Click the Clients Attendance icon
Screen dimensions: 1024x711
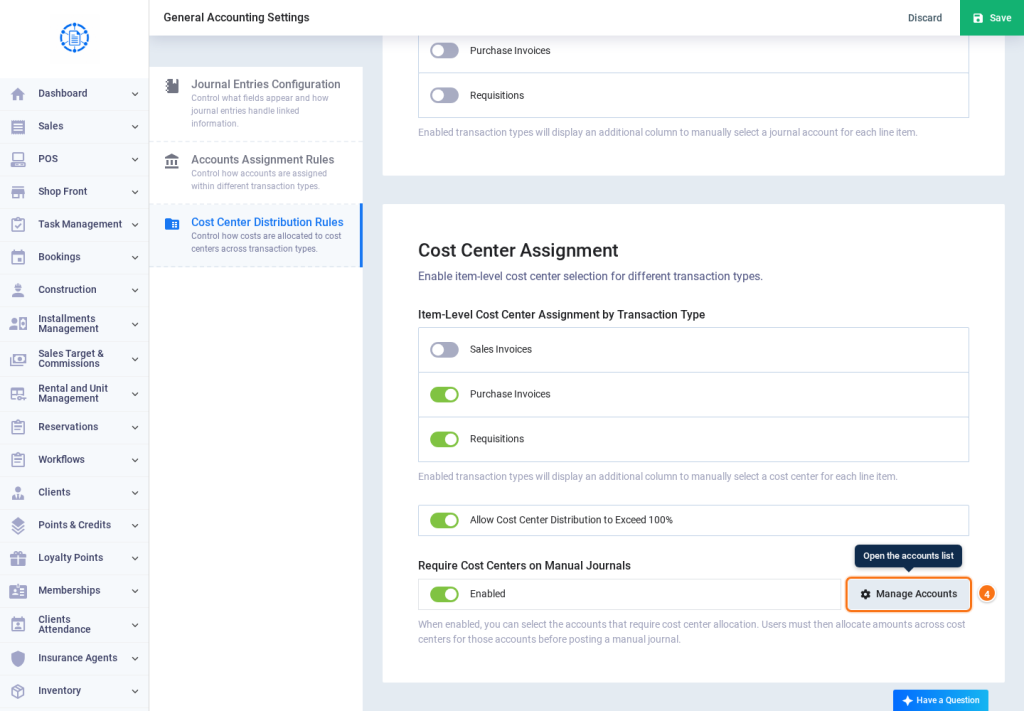click(x=18, y=625)
